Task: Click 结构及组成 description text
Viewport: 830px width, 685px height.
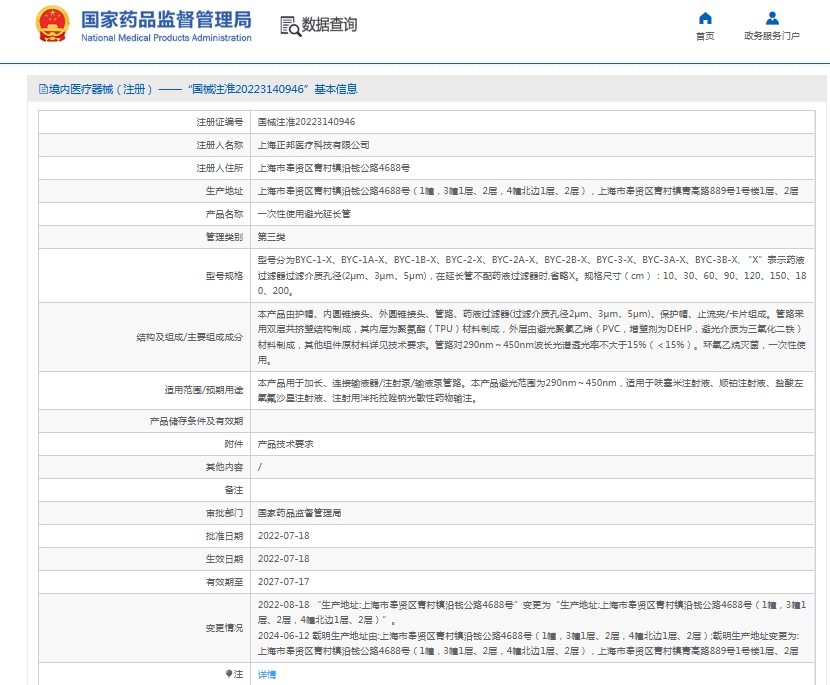Action: [532, 337]
